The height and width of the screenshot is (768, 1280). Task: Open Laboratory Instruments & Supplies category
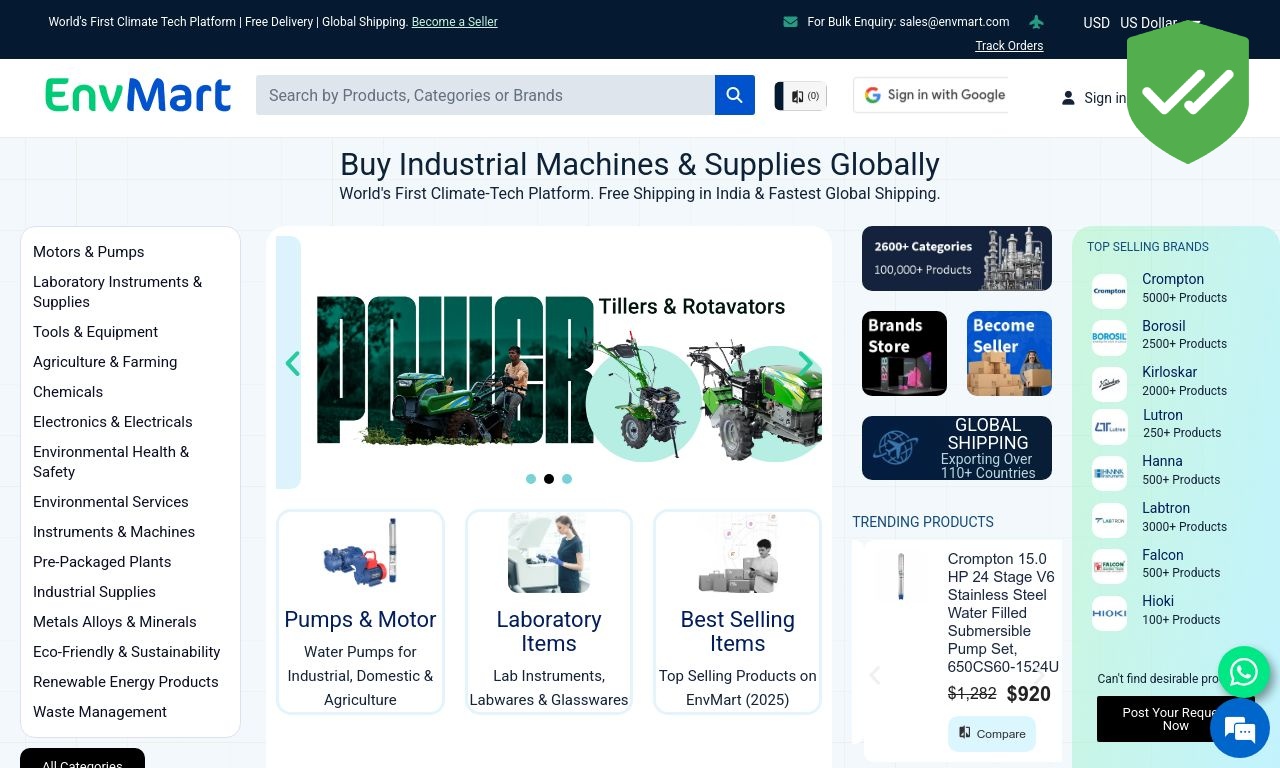pos(117,292)
